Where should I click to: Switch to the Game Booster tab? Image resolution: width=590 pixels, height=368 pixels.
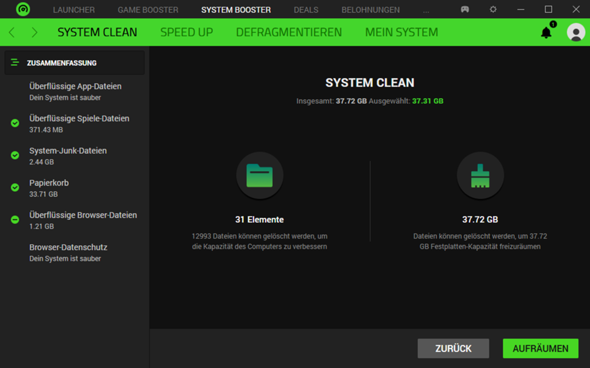tap(148, 10)
